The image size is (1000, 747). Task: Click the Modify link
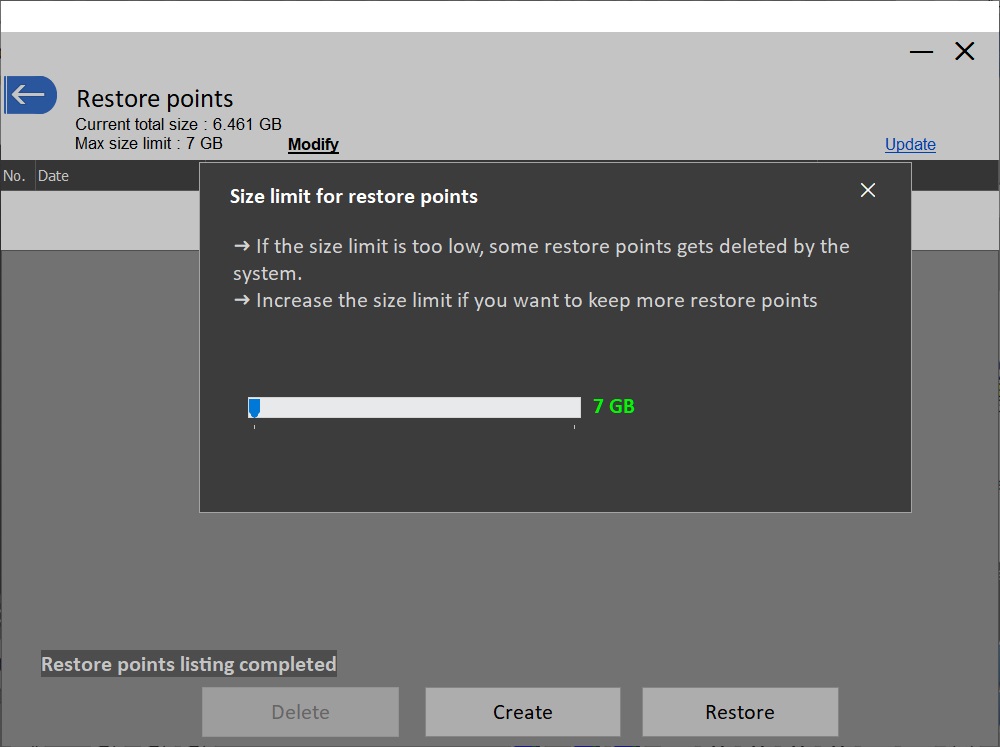tap(313, 145)
